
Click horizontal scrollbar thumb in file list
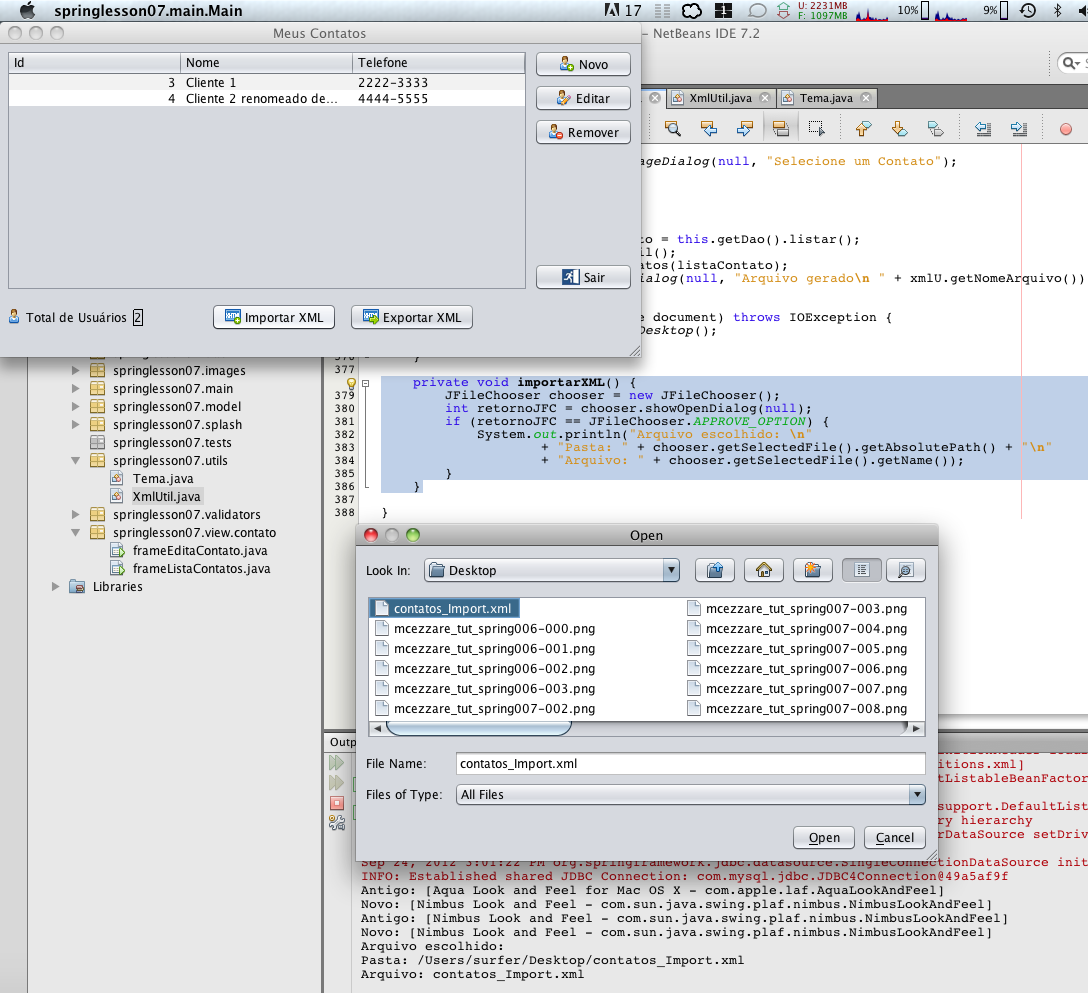[479, 728]
